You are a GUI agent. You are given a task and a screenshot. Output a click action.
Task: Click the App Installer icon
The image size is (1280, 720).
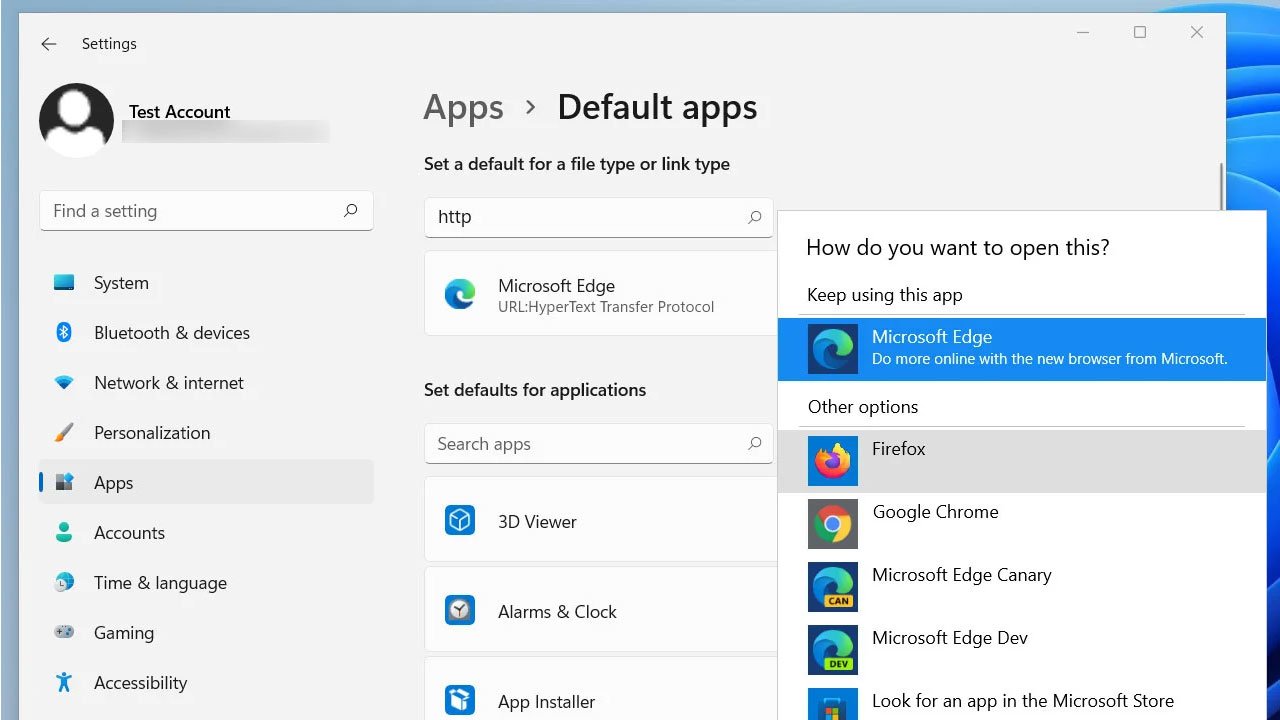460,700
